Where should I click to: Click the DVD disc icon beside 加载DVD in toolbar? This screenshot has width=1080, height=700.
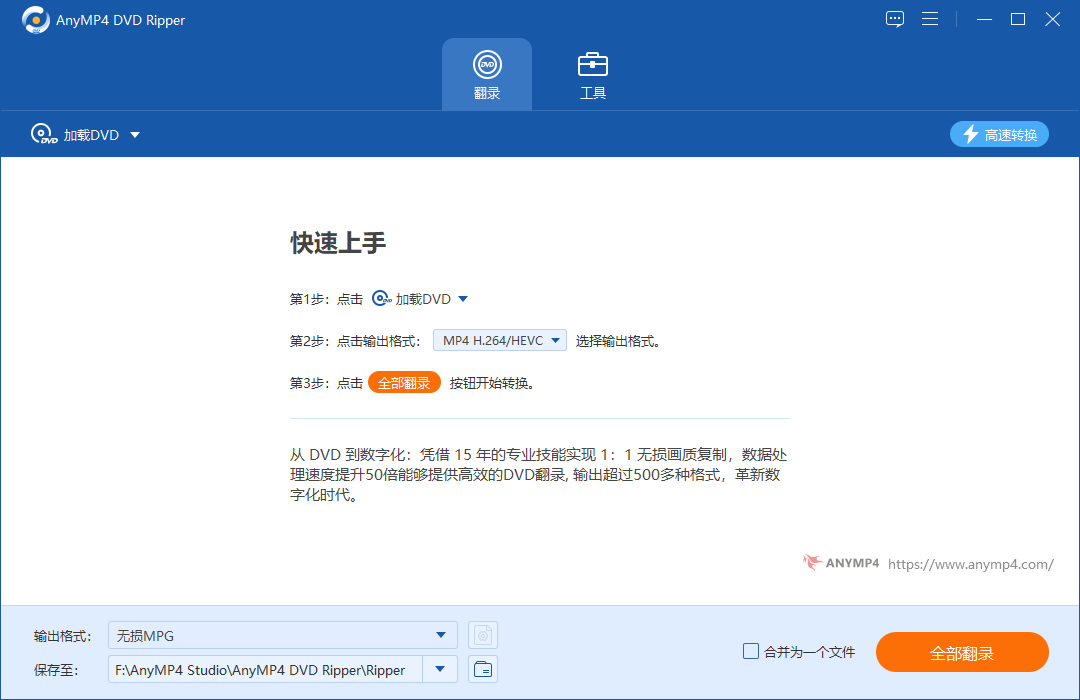point(44,135)
